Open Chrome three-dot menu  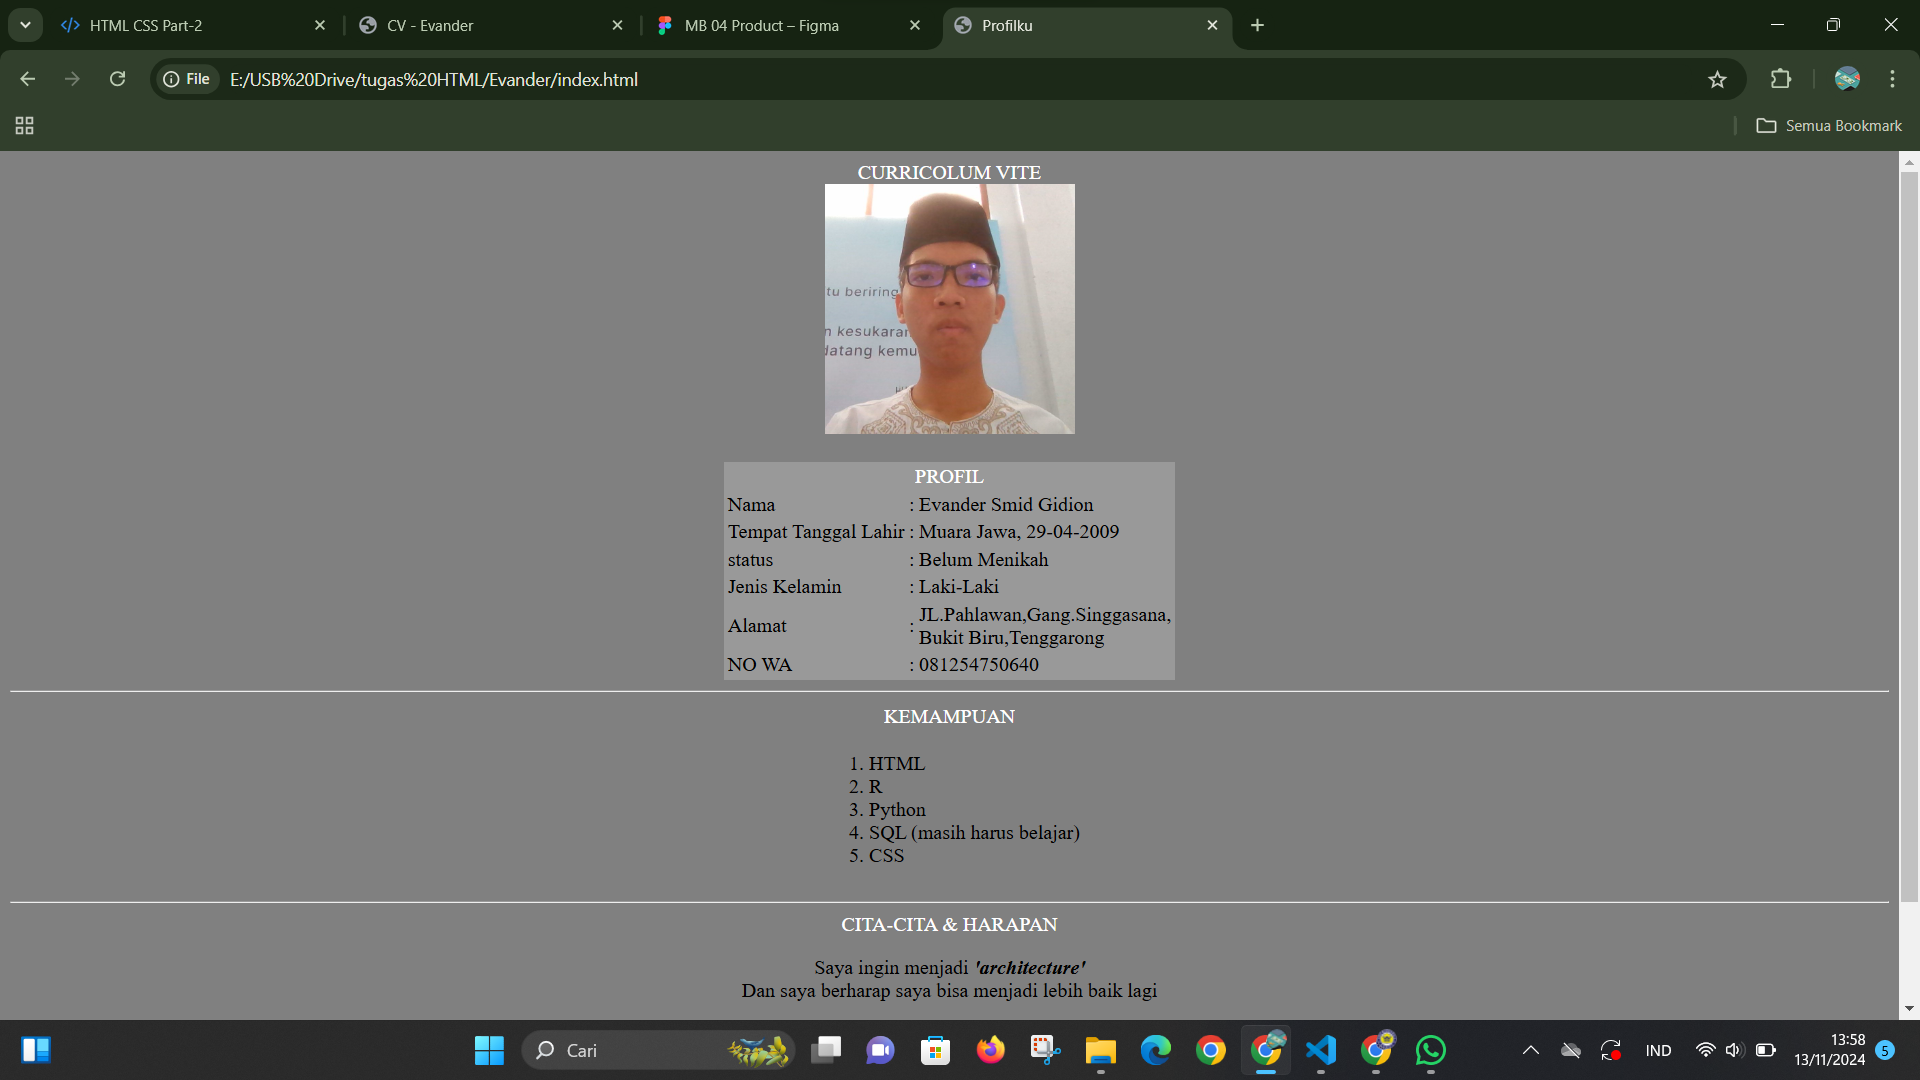tap(1892, 79)
